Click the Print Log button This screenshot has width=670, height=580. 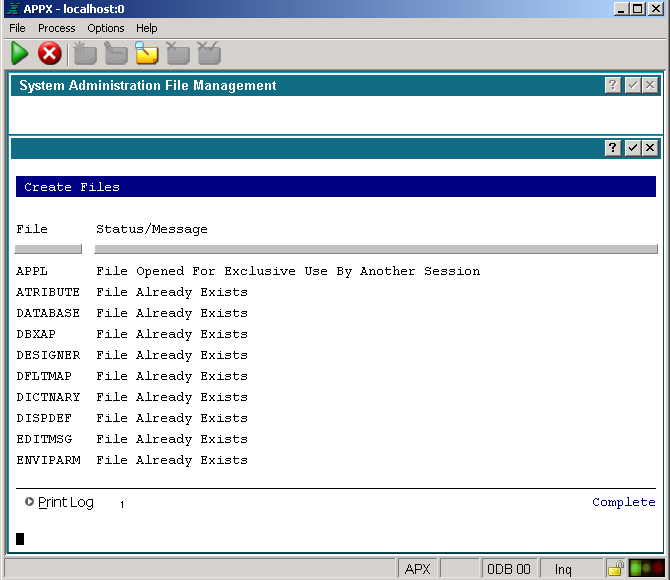[x=65, y=502]
